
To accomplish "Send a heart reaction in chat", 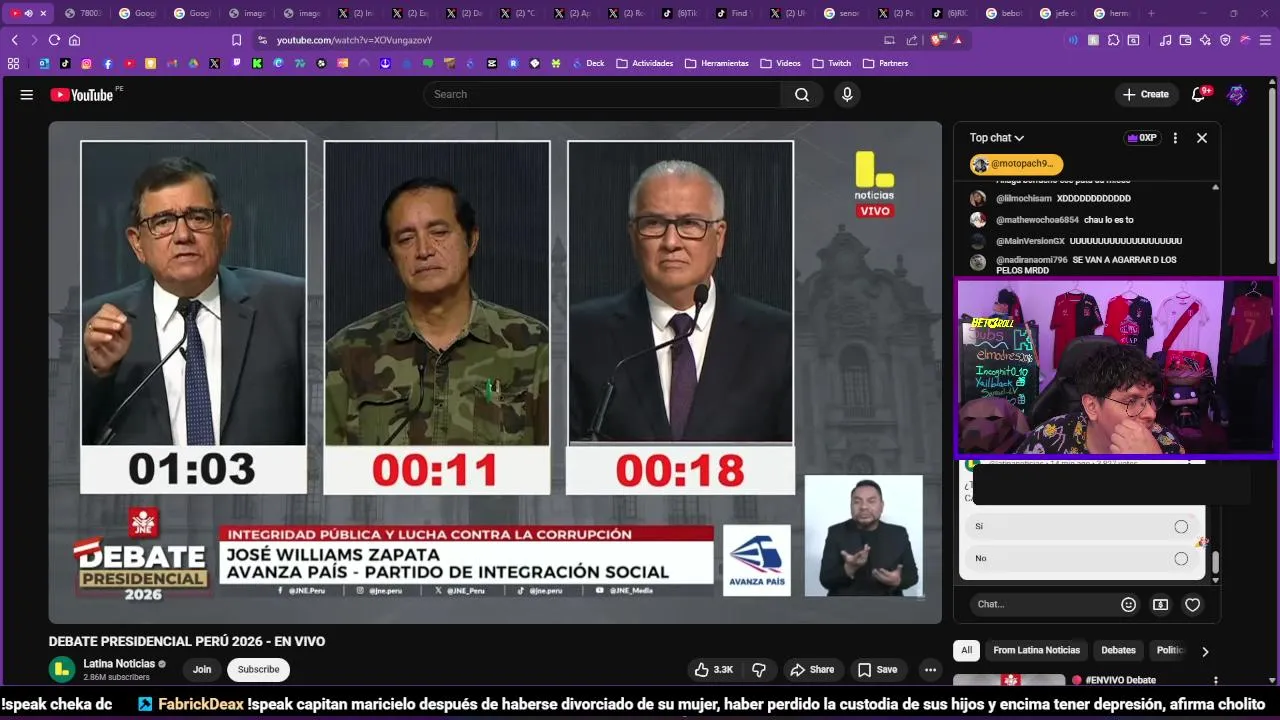I will tap(1192, 604).
